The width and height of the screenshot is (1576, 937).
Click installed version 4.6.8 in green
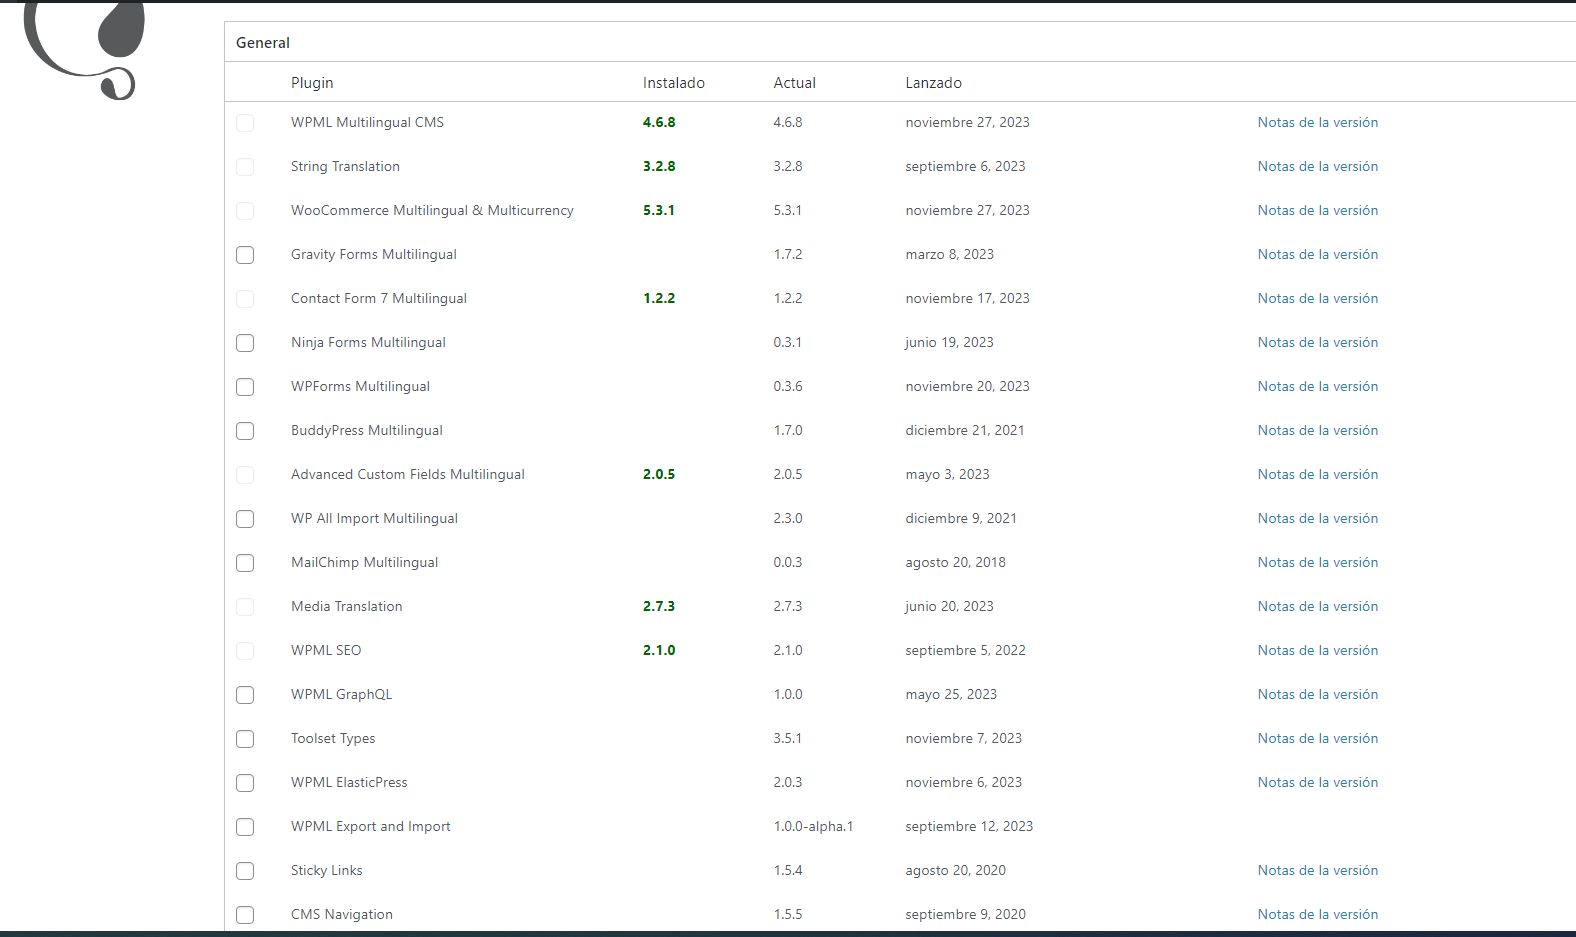tap(659, 122)
